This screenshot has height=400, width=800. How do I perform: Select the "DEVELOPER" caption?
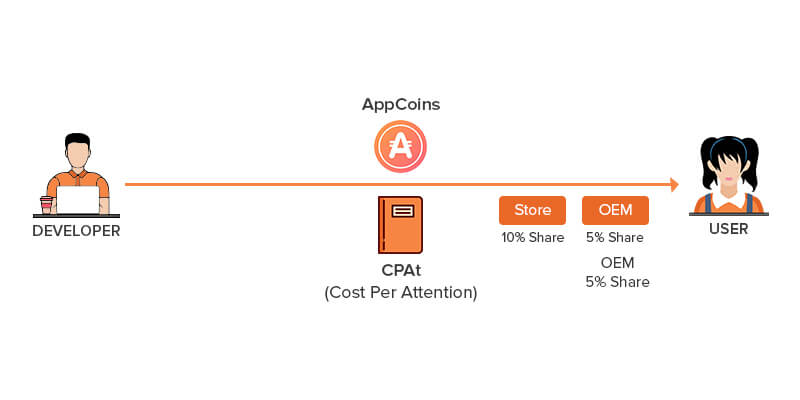(76, 231)
